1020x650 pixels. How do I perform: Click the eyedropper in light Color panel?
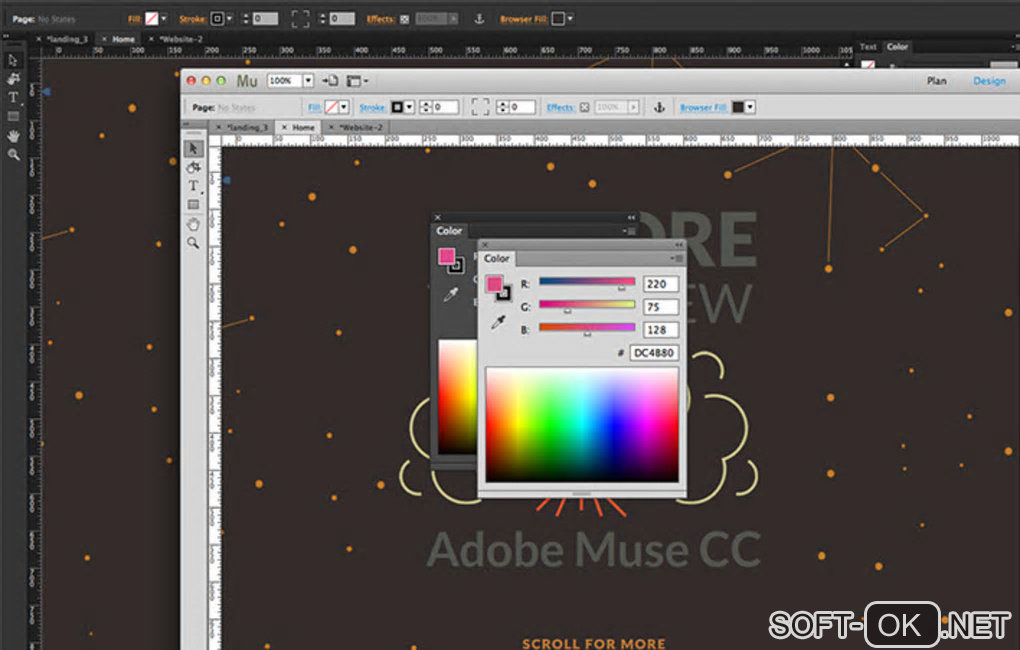tap(498, 321)
